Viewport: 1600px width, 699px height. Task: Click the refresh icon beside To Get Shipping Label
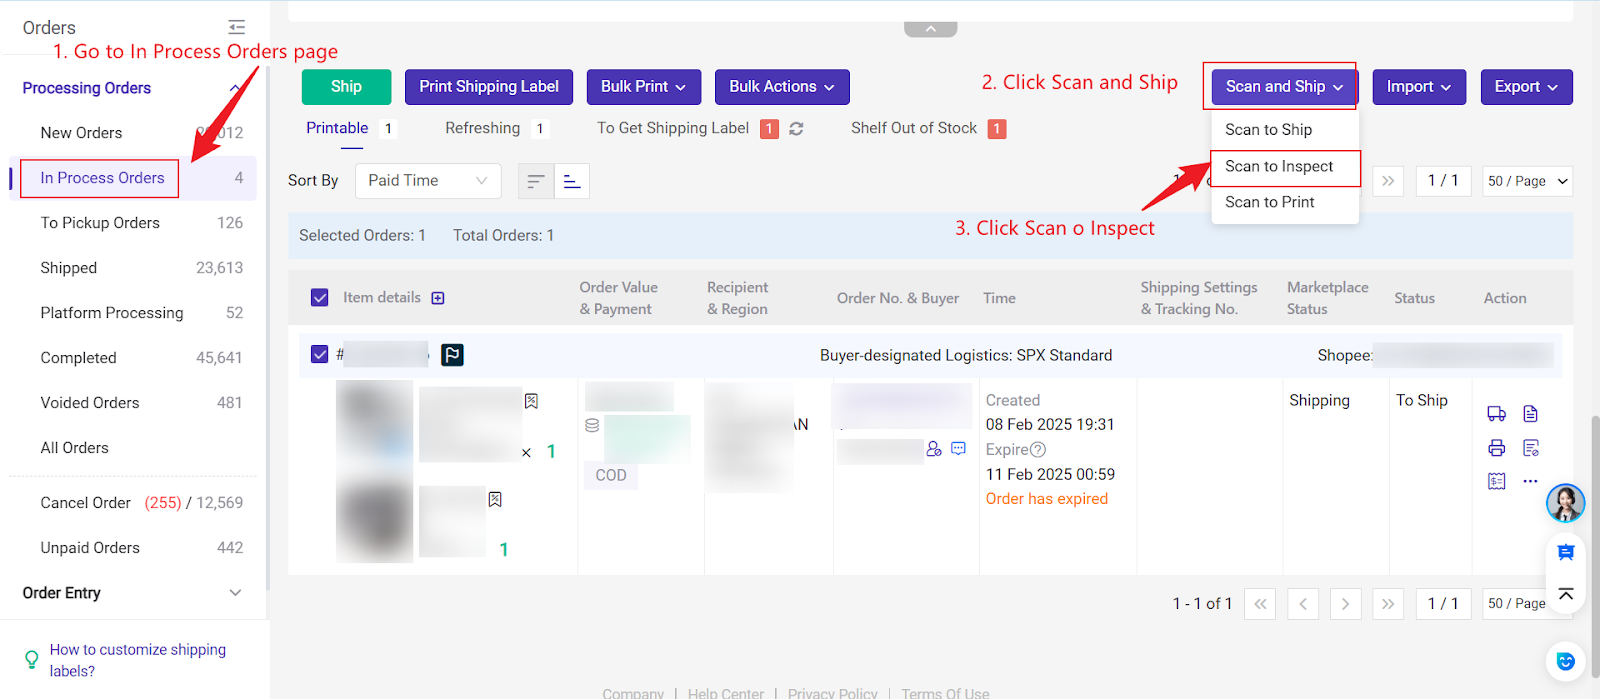click(796, 129)
